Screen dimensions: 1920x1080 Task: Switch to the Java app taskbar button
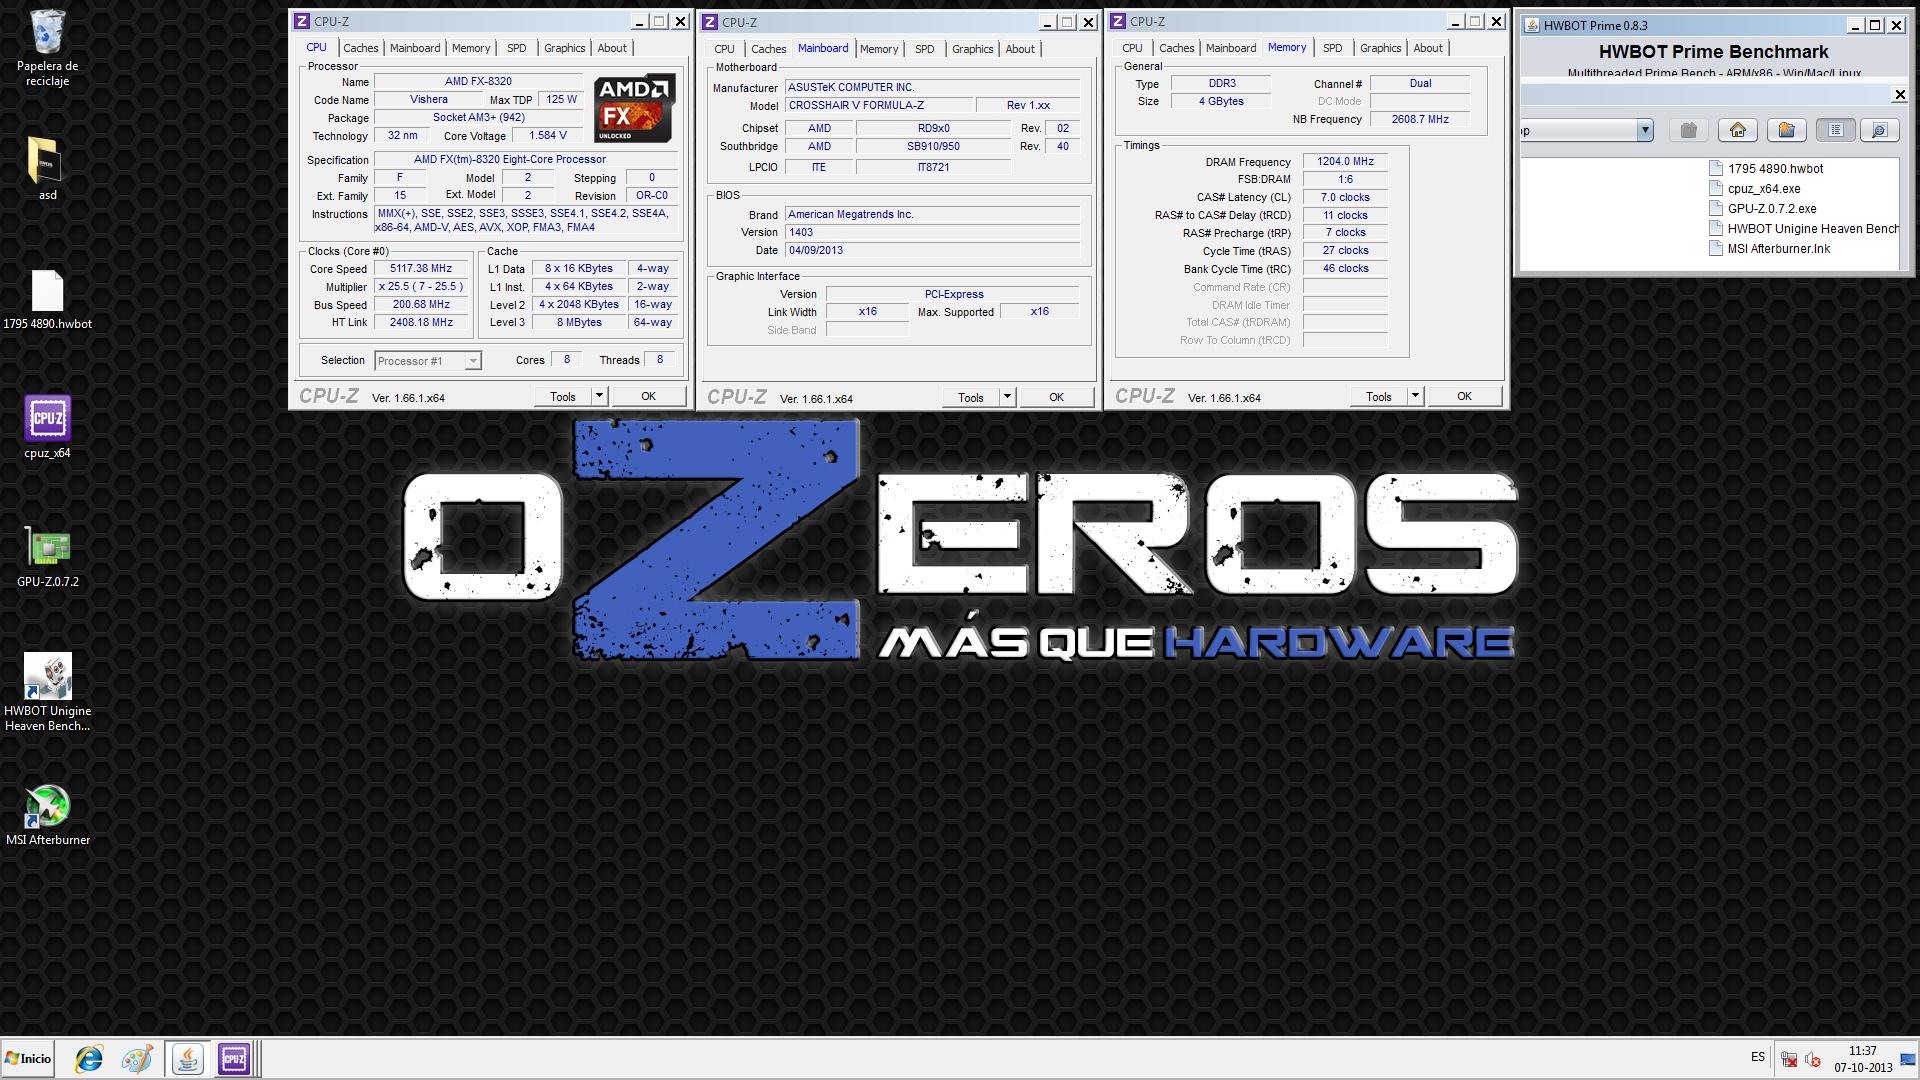[x=187, y=1058]
